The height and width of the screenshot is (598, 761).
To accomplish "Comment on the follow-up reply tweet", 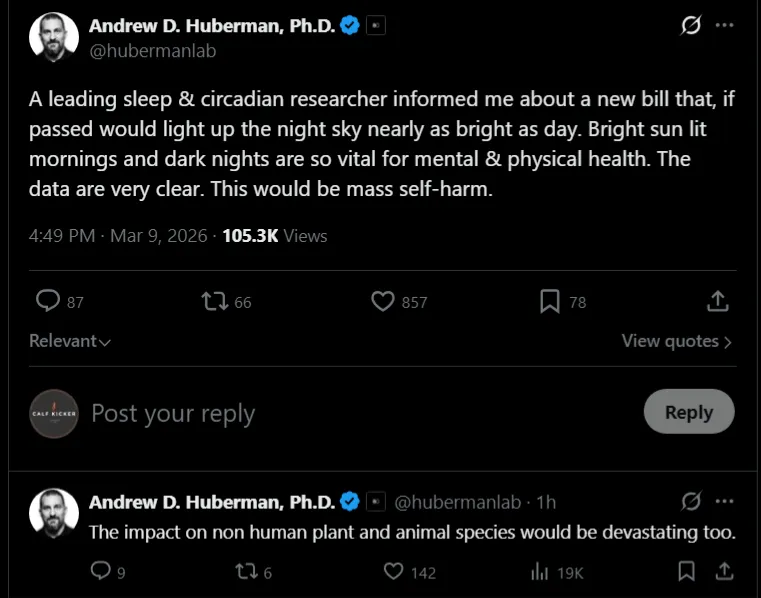I will point(100,571).
